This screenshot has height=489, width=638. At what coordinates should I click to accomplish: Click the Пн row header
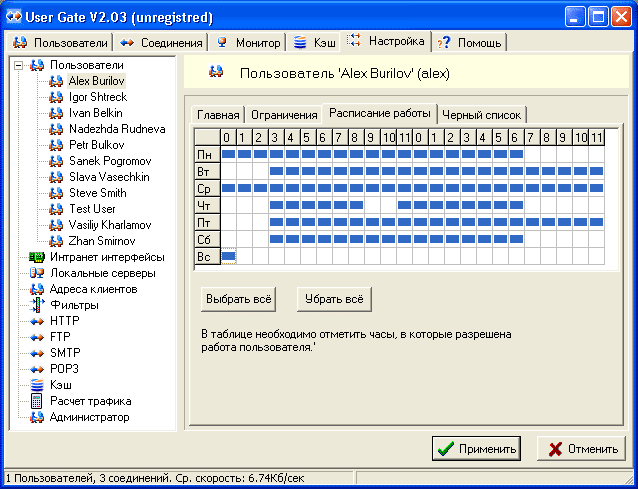(208, 154)
